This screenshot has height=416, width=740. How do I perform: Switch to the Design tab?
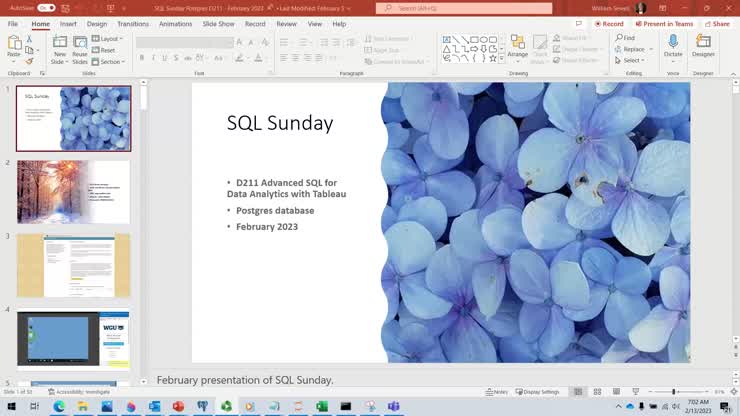[x=97, y=24]
